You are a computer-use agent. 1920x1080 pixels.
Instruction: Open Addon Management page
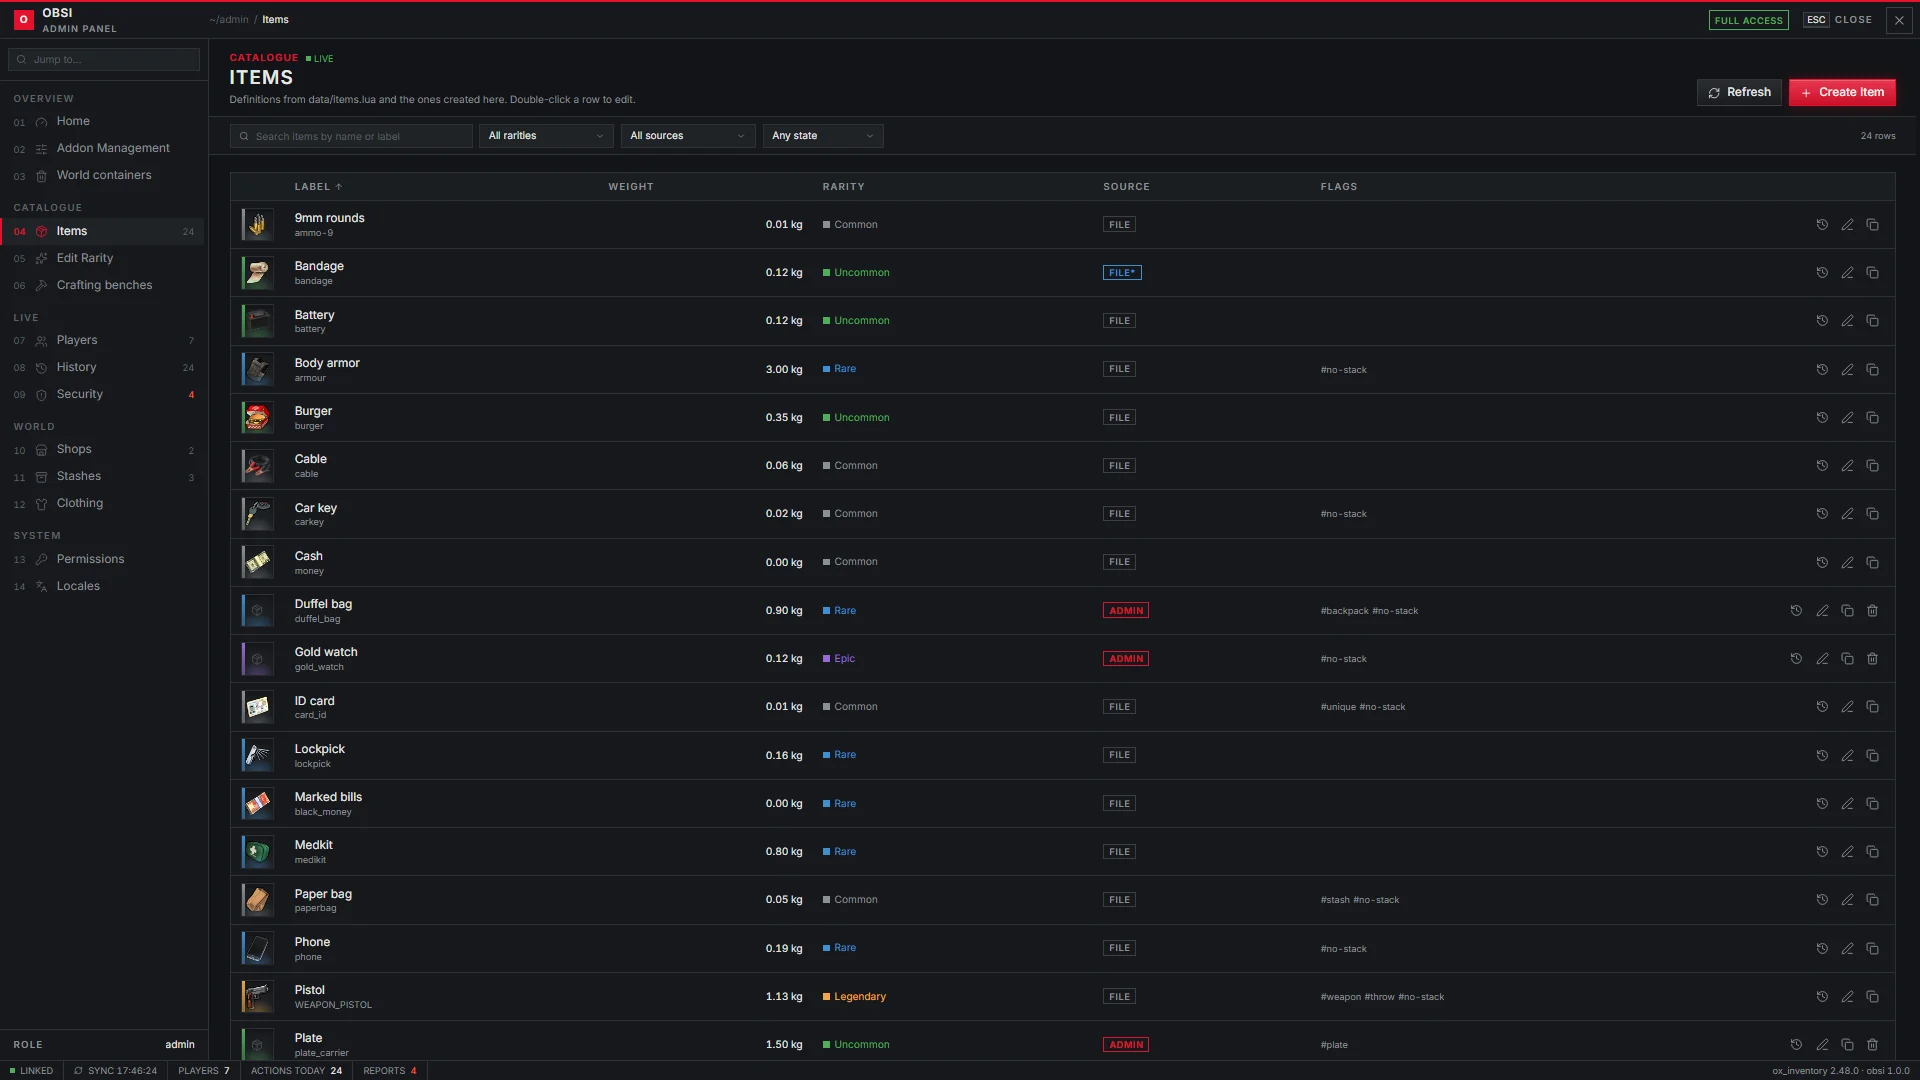click(x=102, y=148)
